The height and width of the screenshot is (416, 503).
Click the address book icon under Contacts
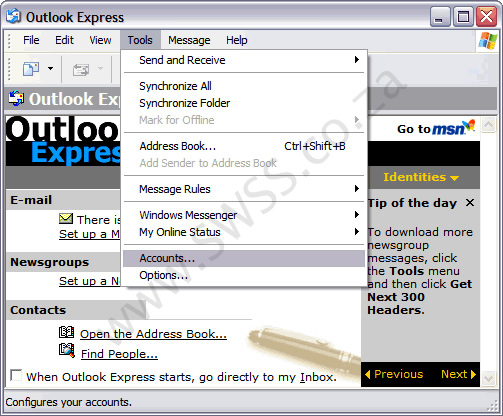tap(67, 332)
